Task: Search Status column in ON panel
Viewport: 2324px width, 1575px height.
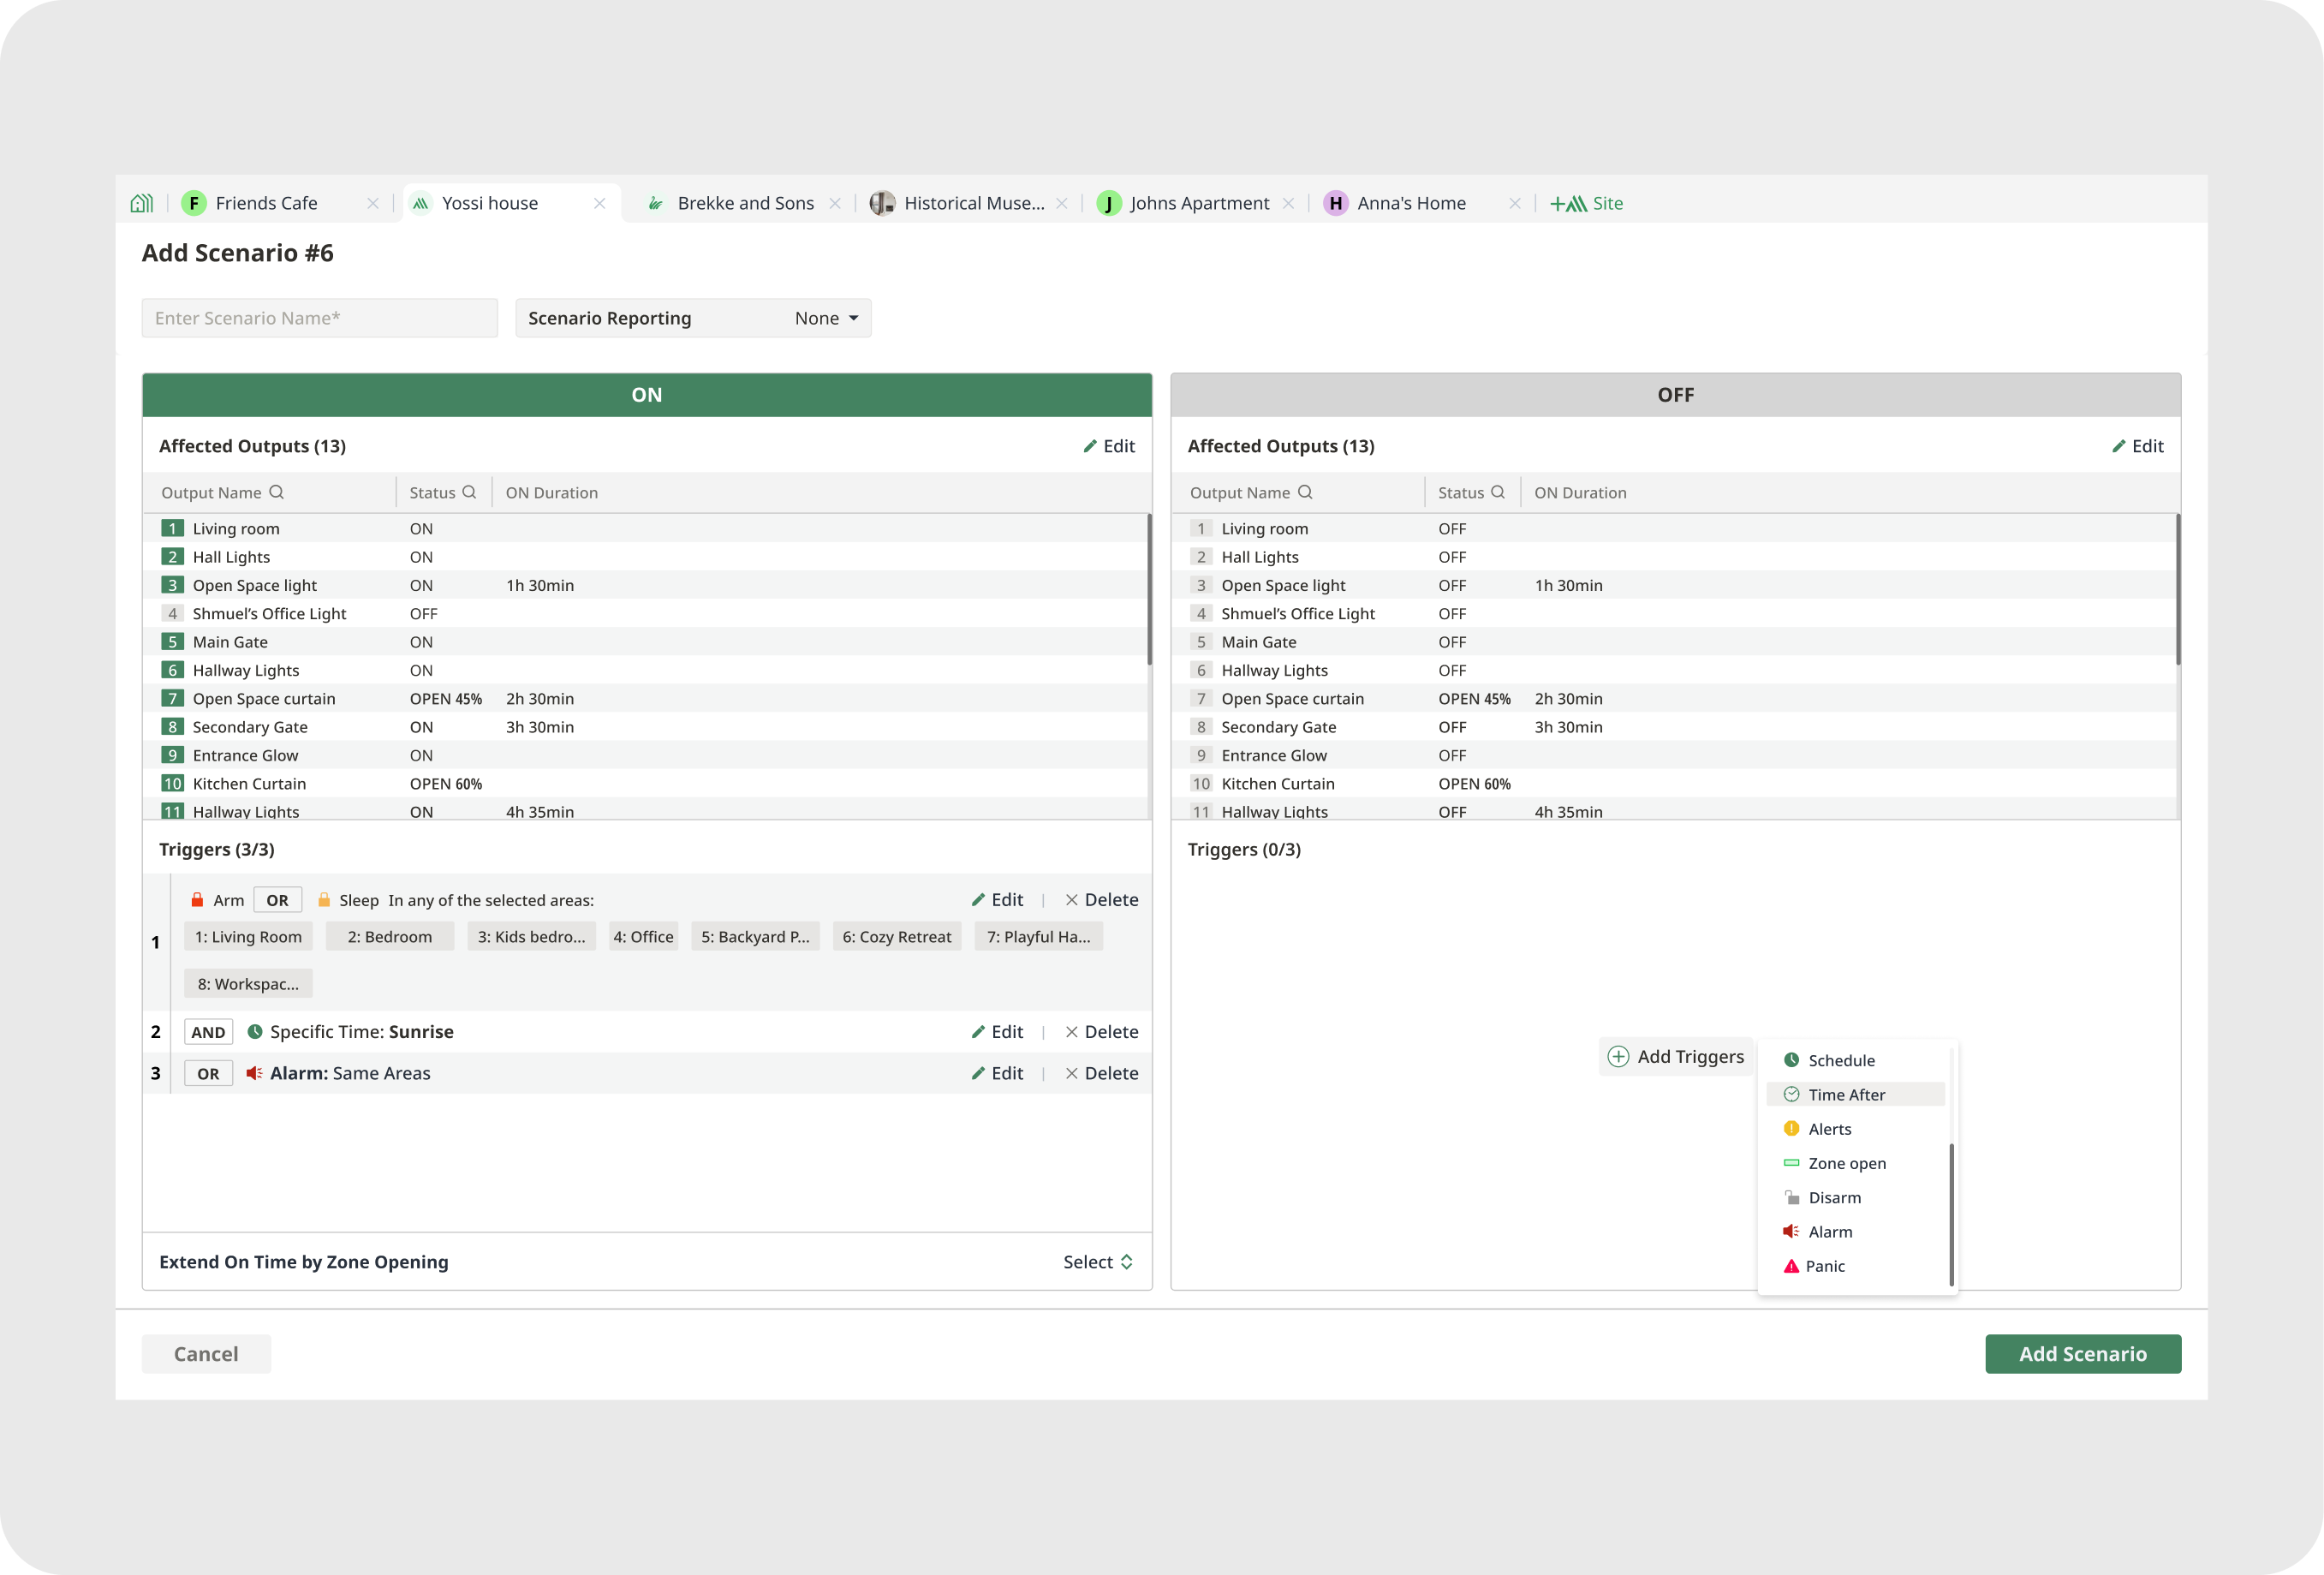Action: [x=469, y=492]
